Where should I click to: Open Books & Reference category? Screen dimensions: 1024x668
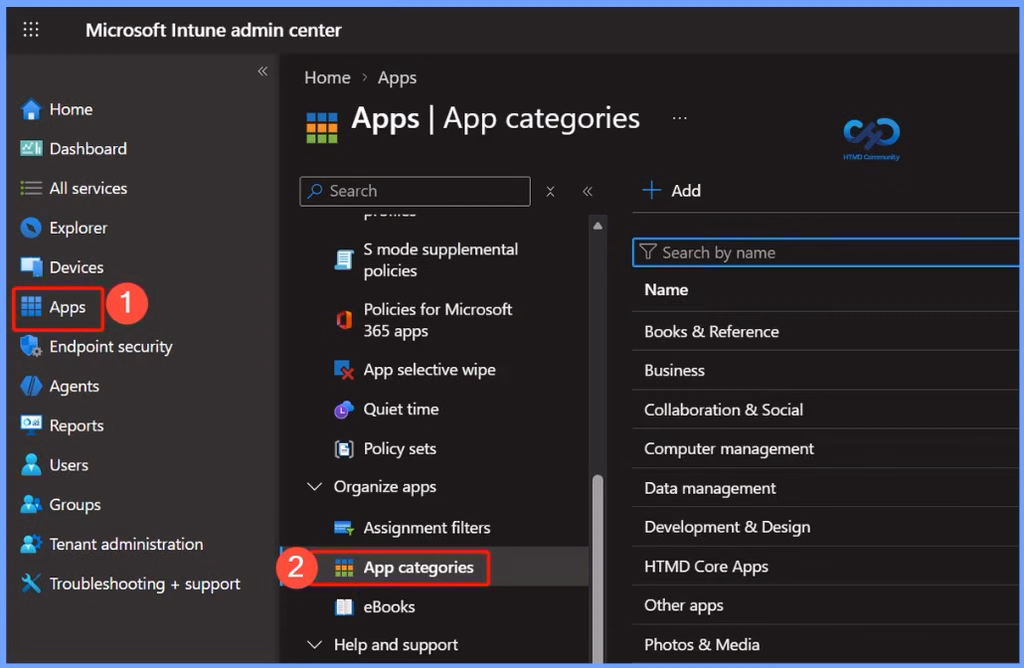tap(825, 331)
